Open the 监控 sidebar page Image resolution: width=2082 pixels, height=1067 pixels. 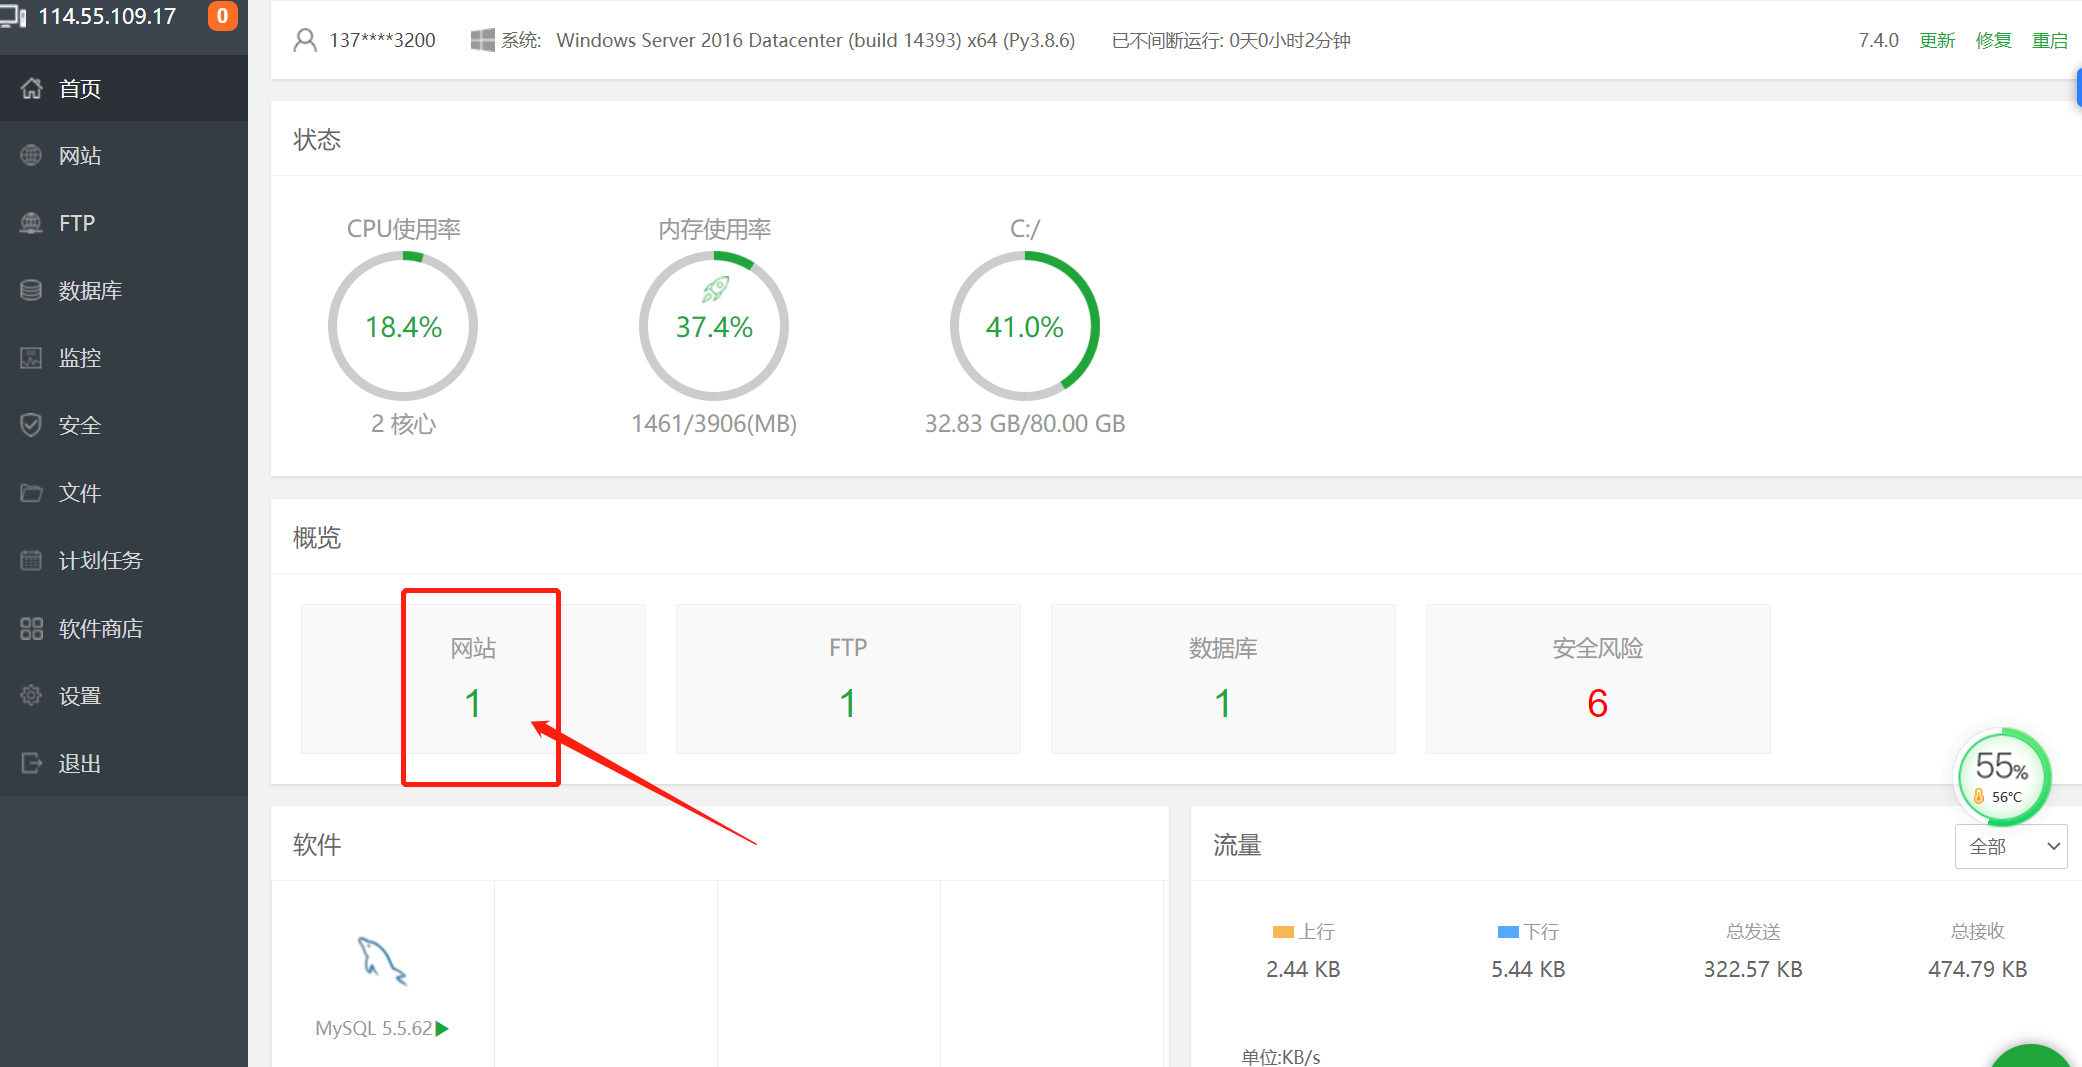[x=124, y=358]
